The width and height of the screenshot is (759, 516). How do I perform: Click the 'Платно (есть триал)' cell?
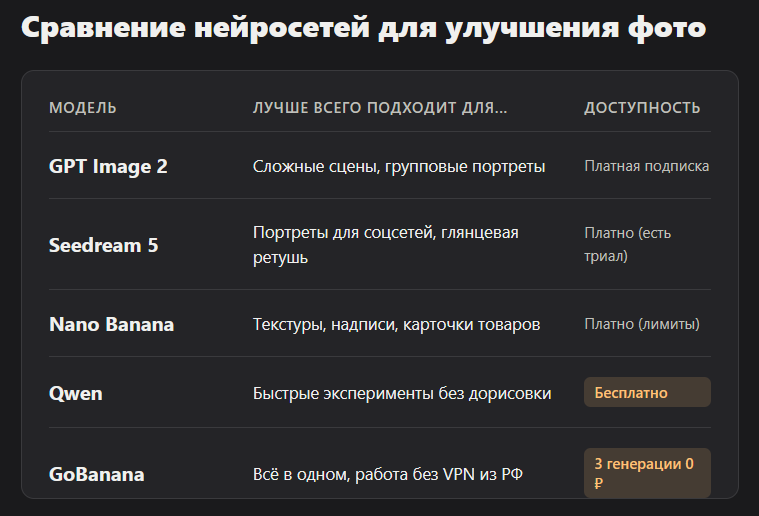coord(627,244)
